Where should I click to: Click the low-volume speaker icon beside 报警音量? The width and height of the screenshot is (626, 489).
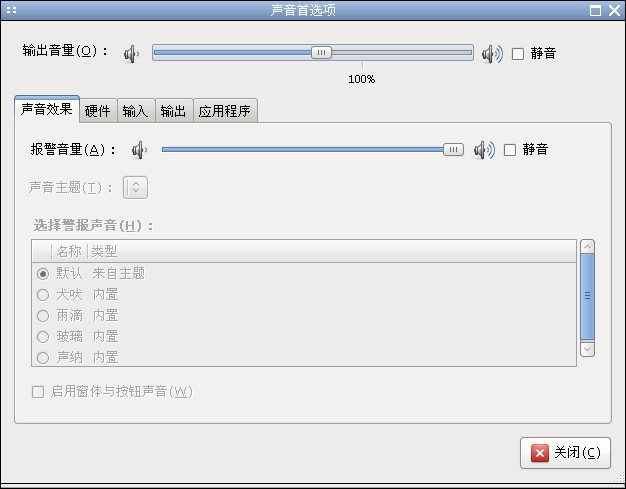tap(139, 150)
